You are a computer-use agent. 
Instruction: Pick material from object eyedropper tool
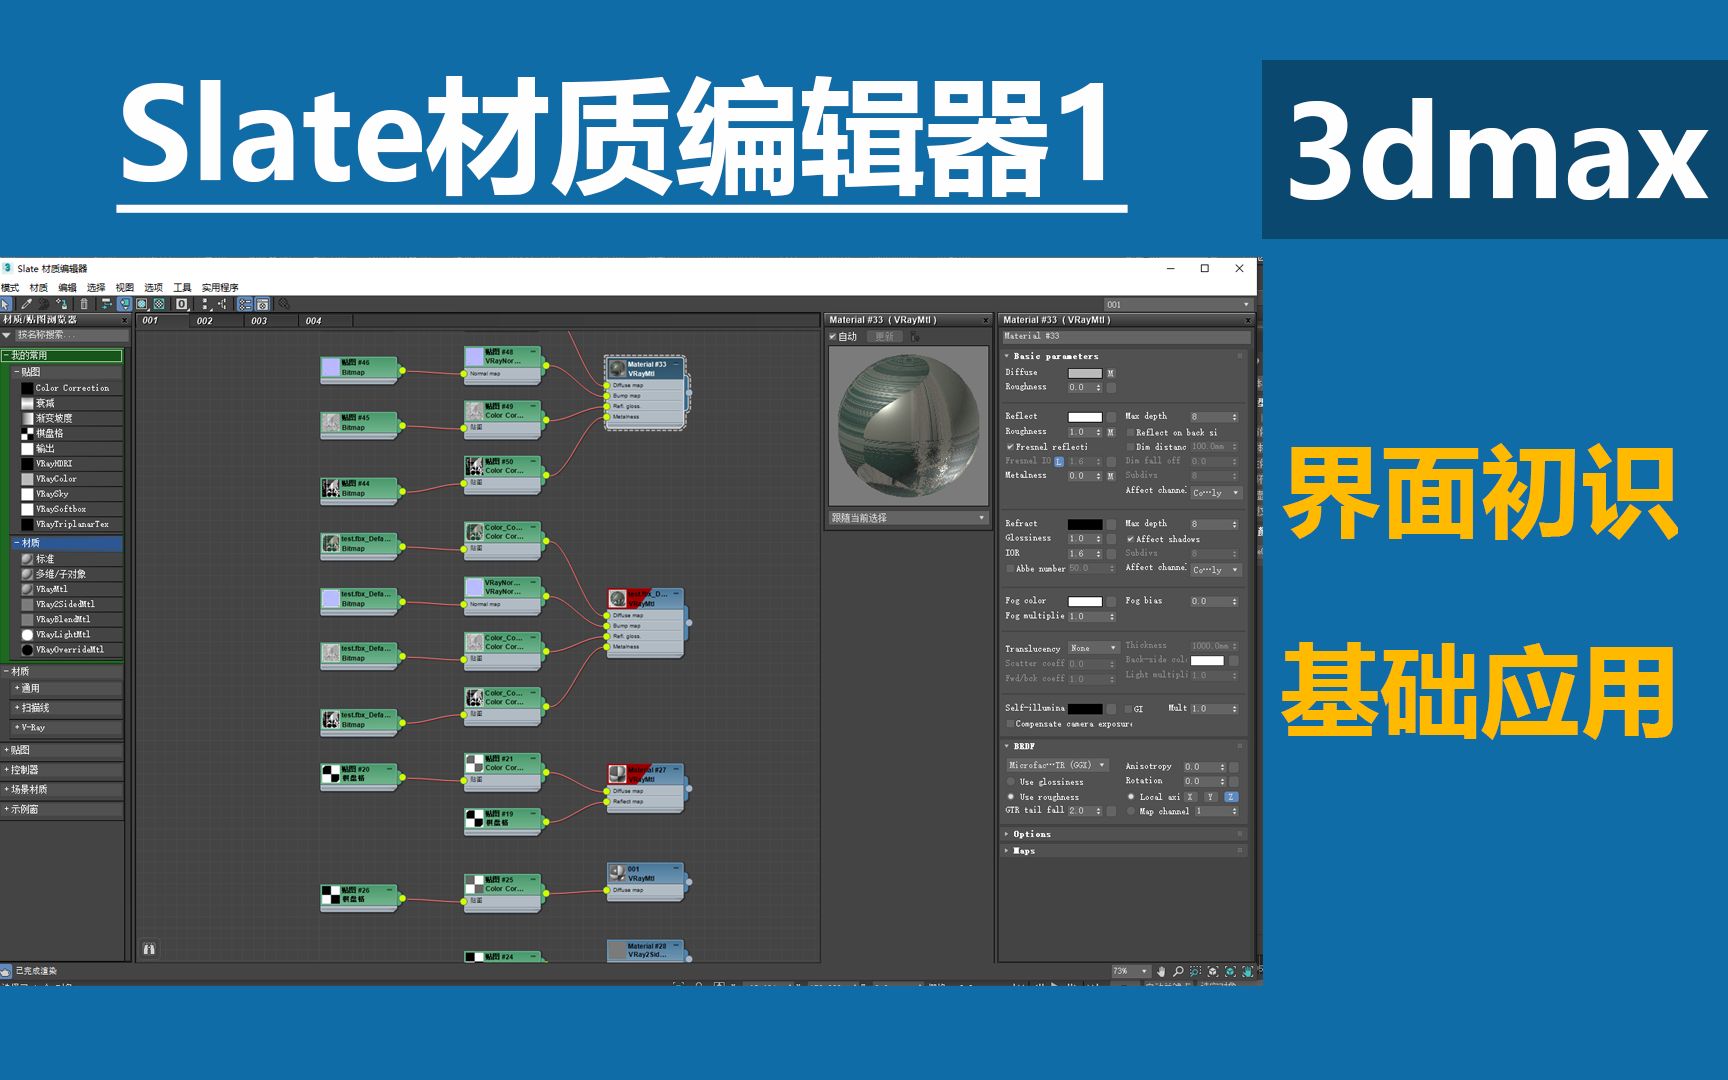pos(27,304)
